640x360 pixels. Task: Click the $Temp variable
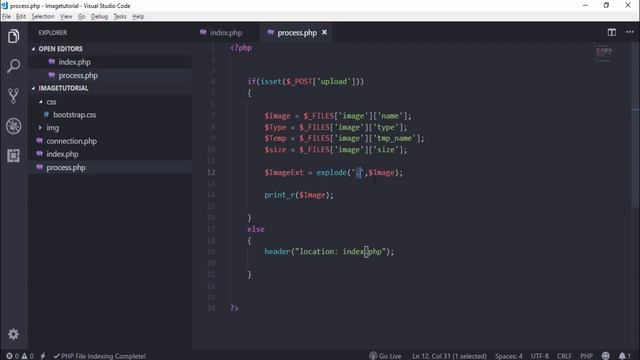(275, 138)
